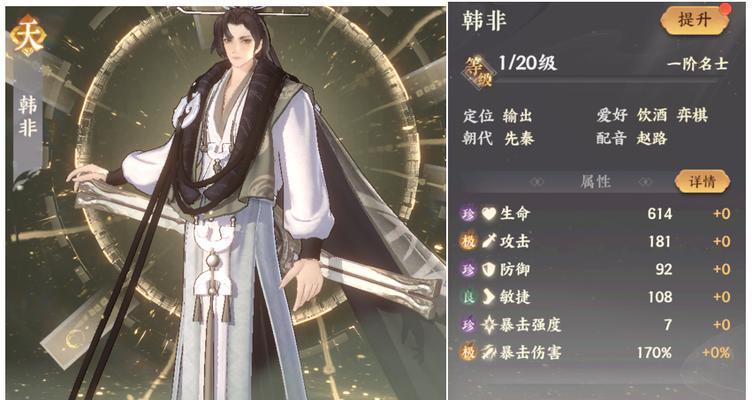
Task: Open the 详情 attribute details button
Action: (703, 182)
